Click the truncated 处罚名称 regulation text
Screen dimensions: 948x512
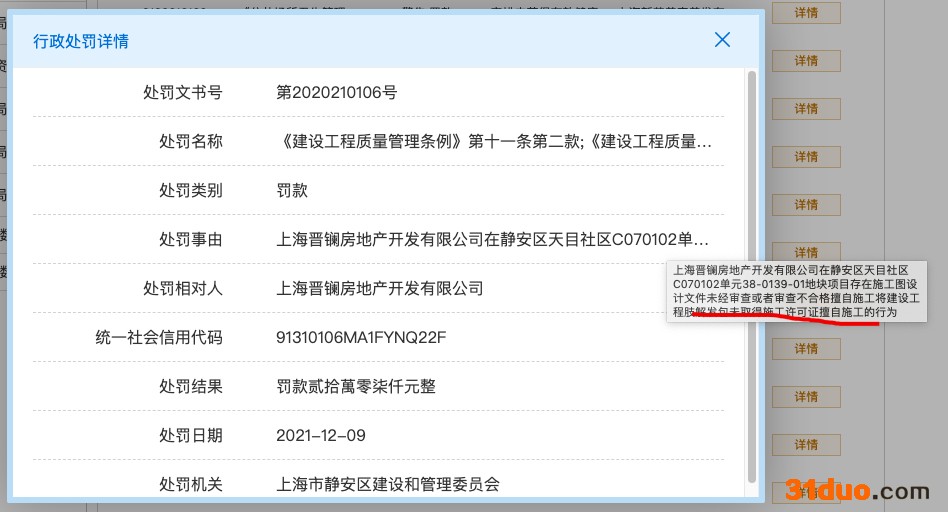494,141
